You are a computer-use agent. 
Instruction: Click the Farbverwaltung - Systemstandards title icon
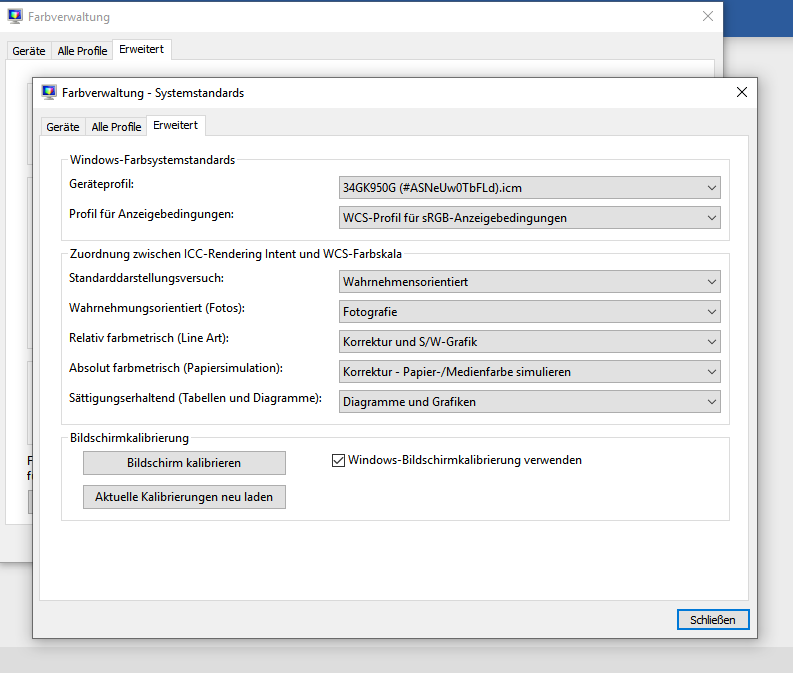click(x=49, y=93)
